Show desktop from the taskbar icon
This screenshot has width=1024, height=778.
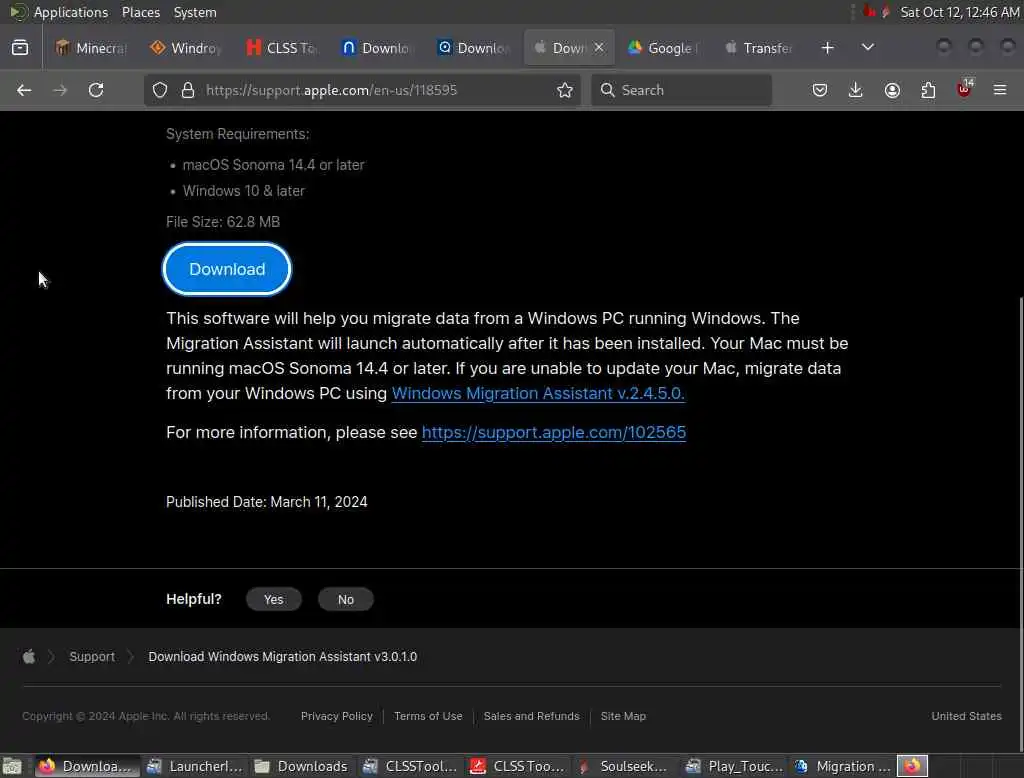12,766
